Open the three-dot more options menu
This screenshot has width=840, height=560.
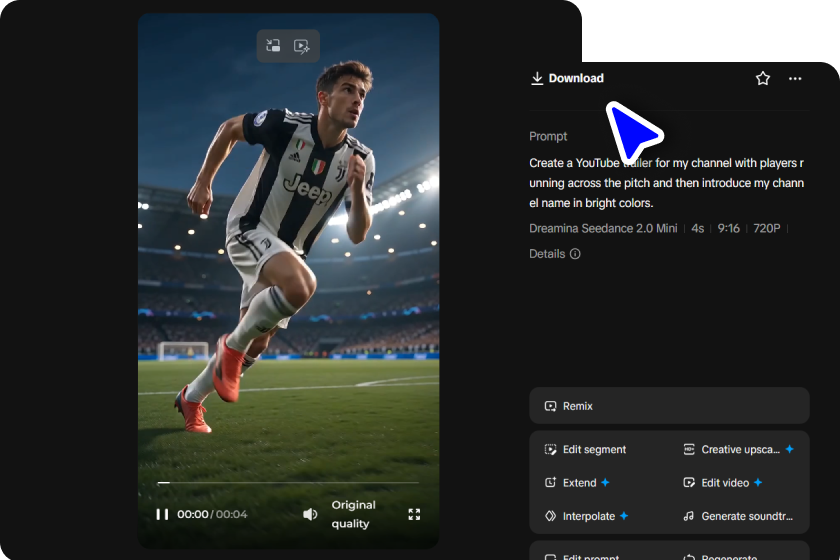[795, 79]
